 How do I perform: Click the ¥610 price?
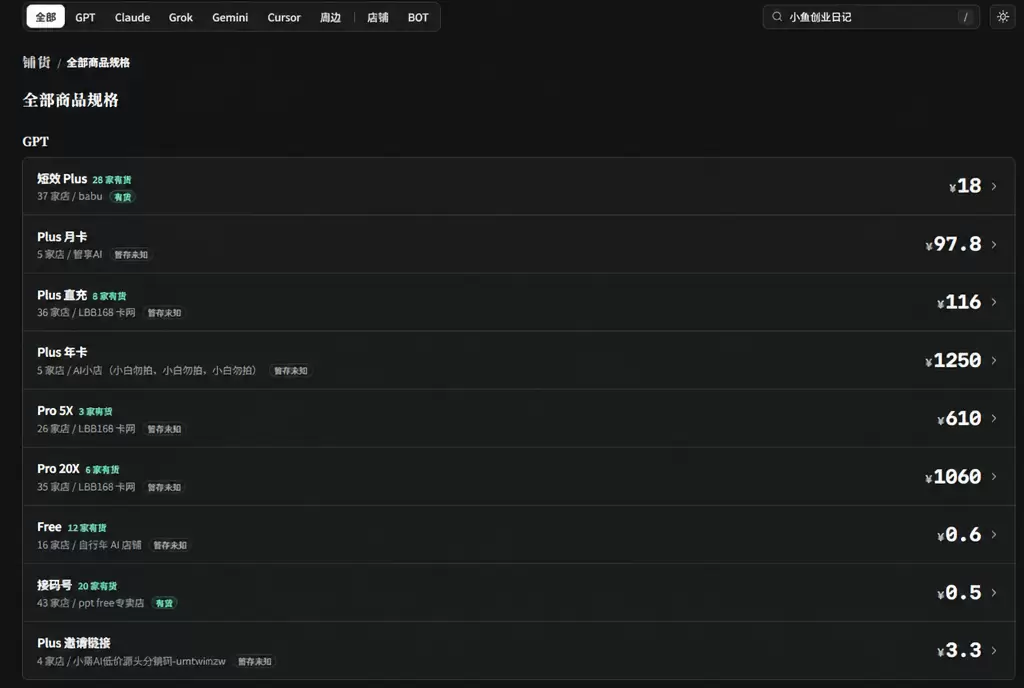click(x=959, y=418)
